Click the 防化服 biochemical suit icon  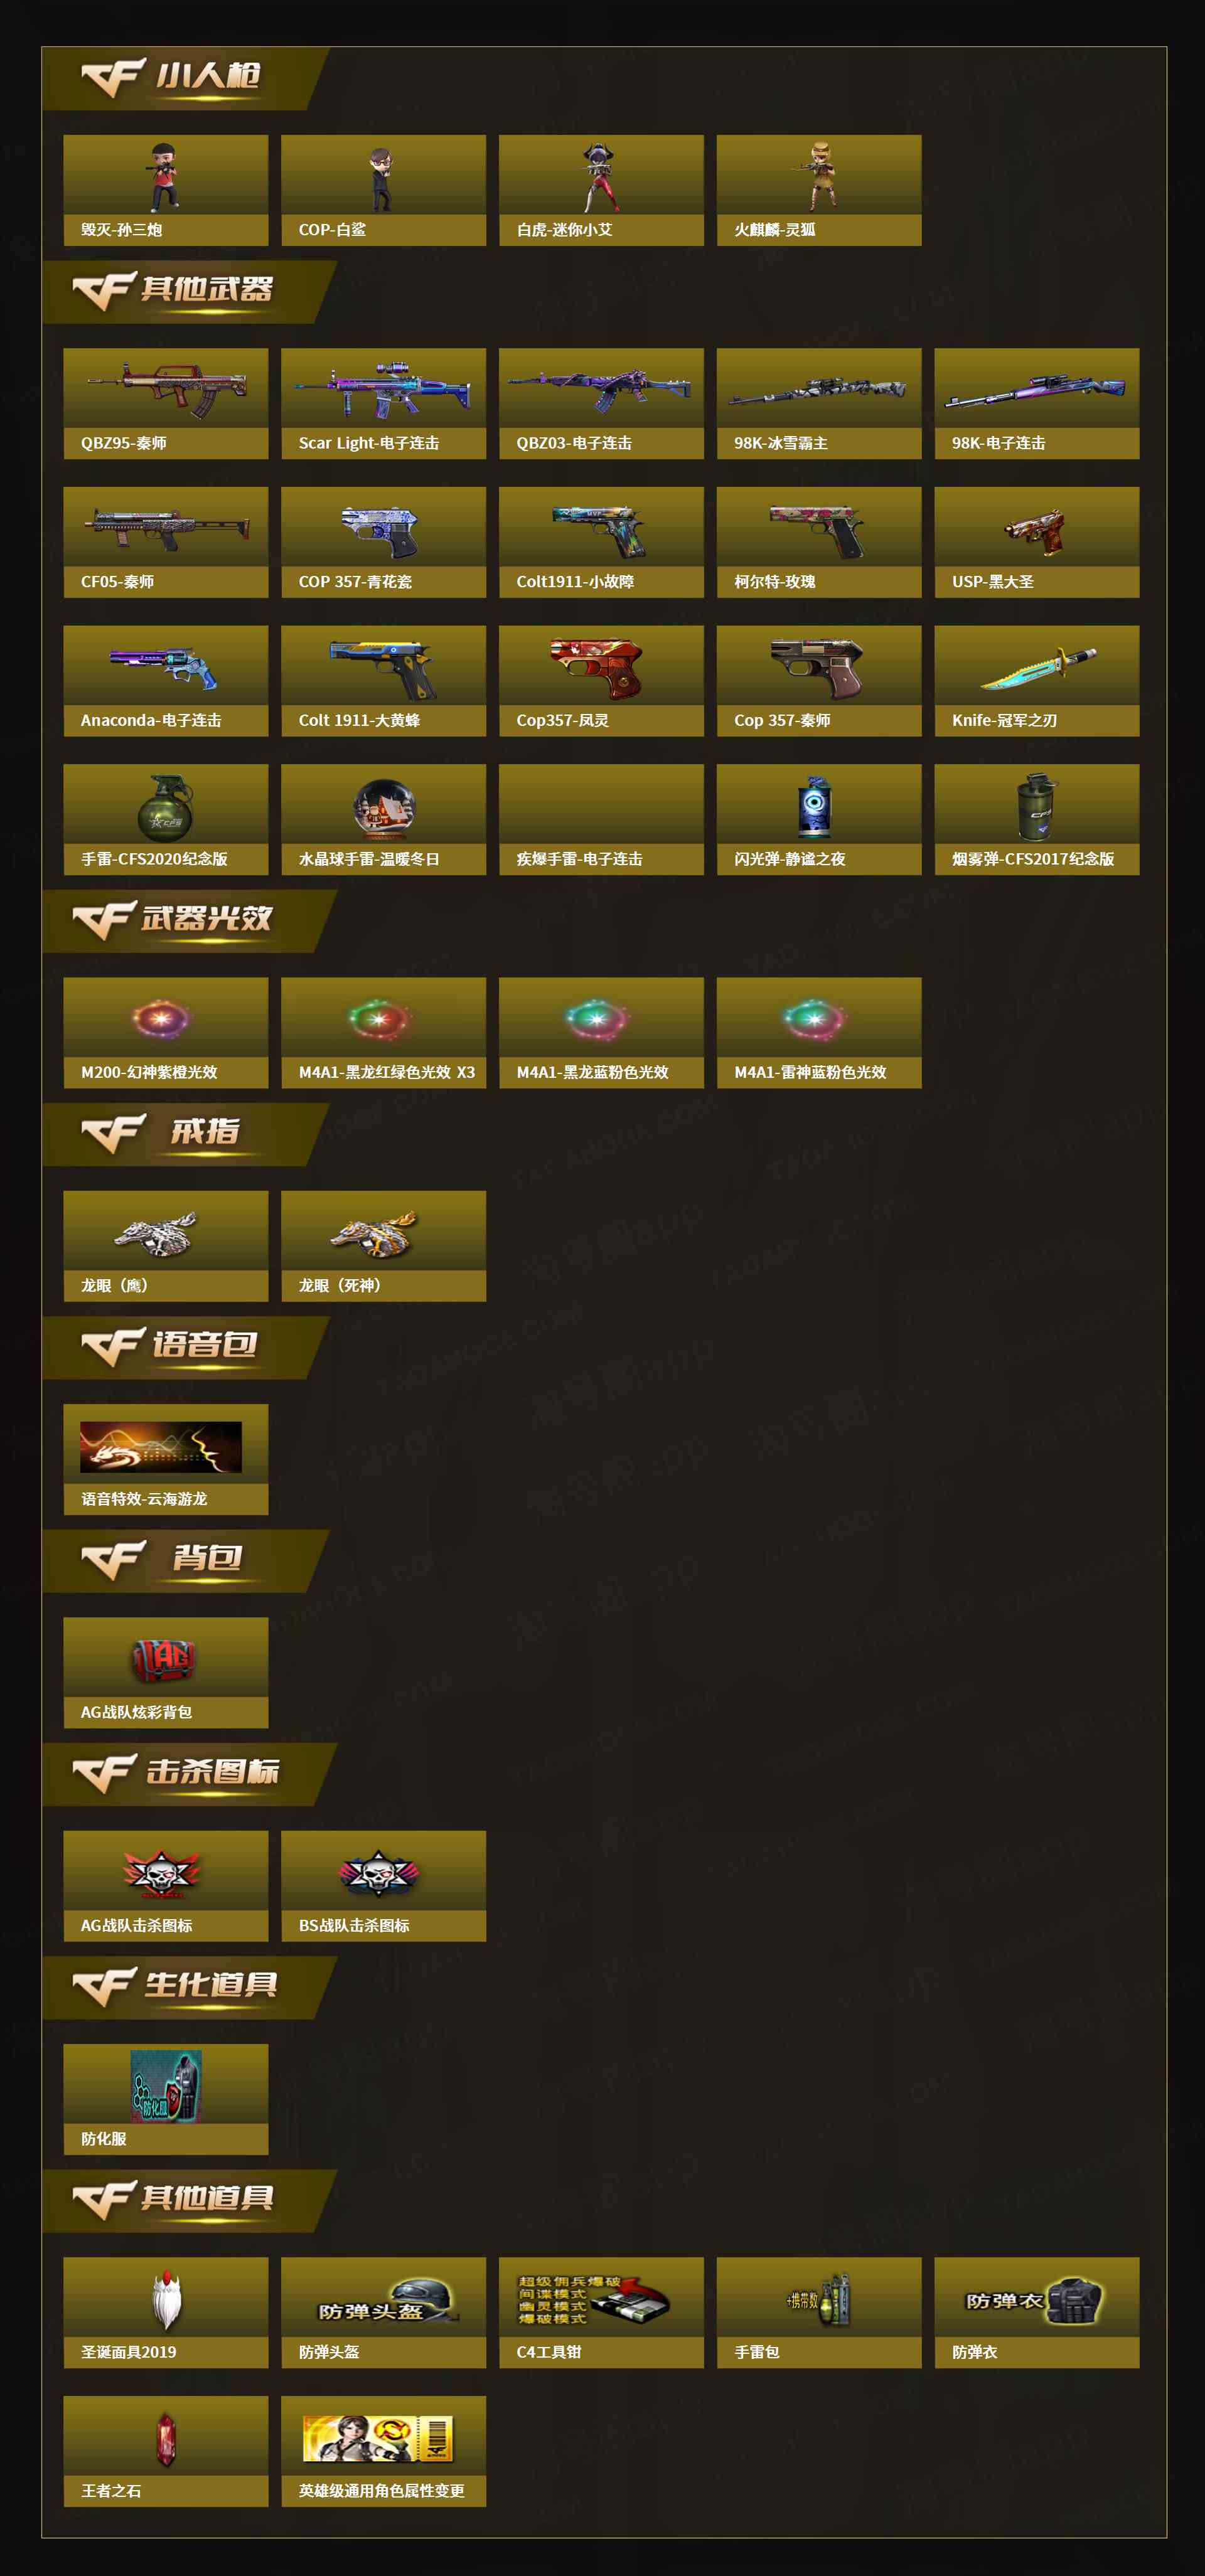166,2086
